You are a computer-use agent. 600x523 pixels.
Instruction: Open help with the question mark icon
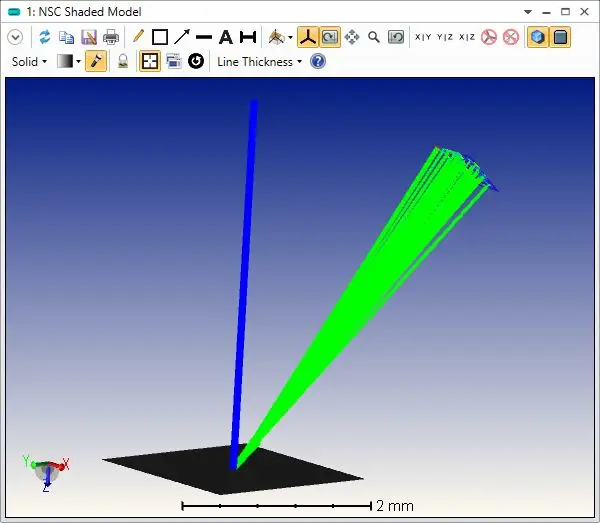(318, 61)
